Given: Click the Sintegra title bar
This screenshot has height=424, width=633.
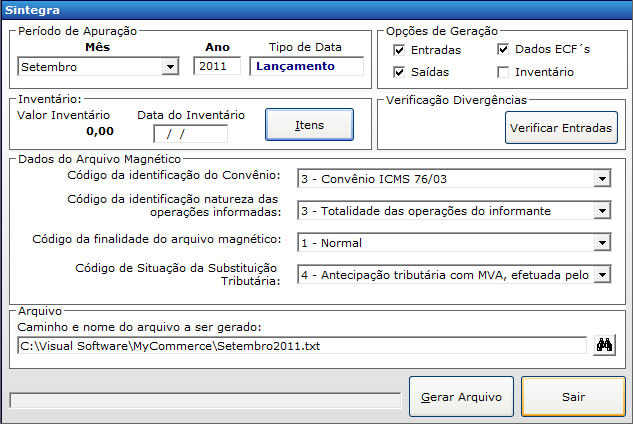Looking at the screenshot, I should pyautogui.click(x=316, y=10).
